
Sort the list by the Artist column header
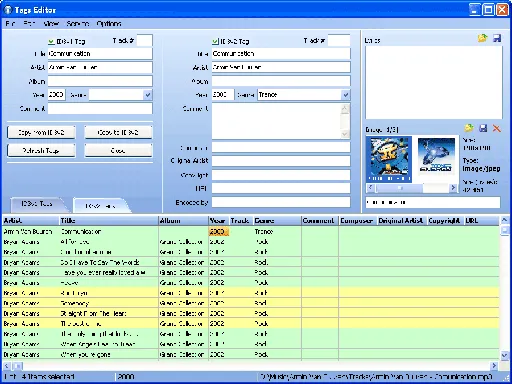click(x=30, y=221)
